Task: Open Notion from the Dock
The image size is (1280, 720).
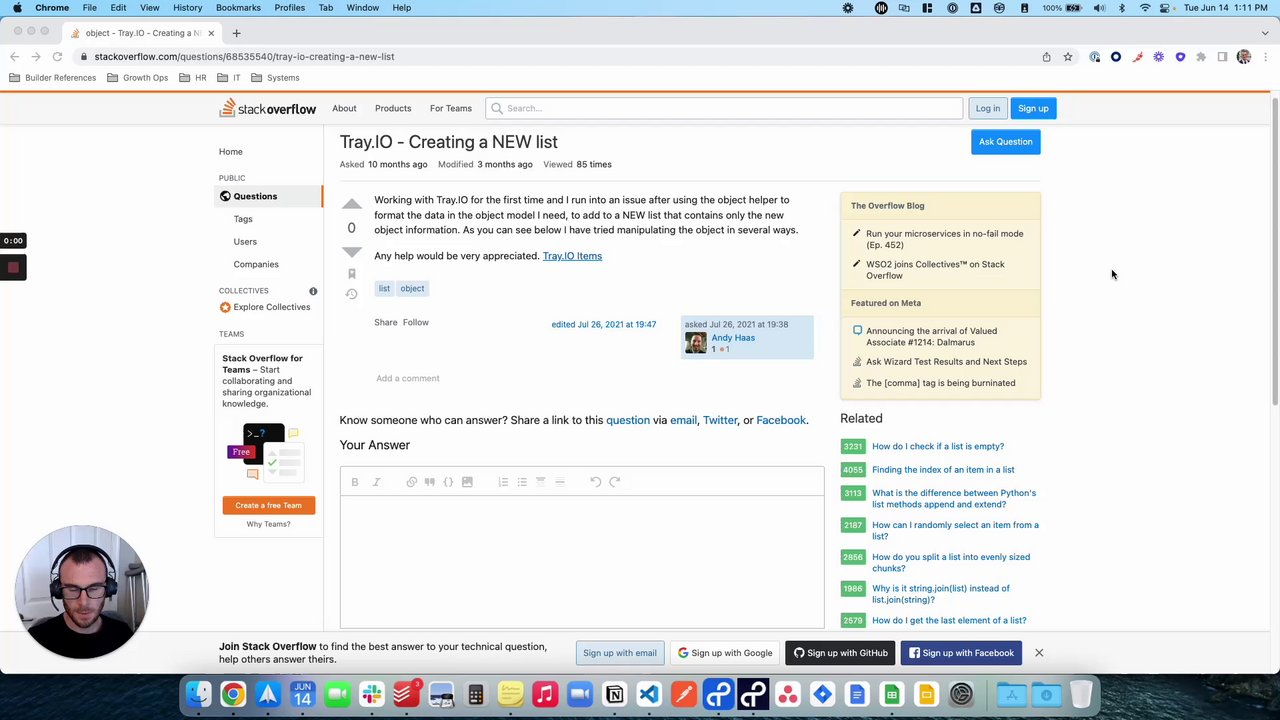Action: (614, 694)
